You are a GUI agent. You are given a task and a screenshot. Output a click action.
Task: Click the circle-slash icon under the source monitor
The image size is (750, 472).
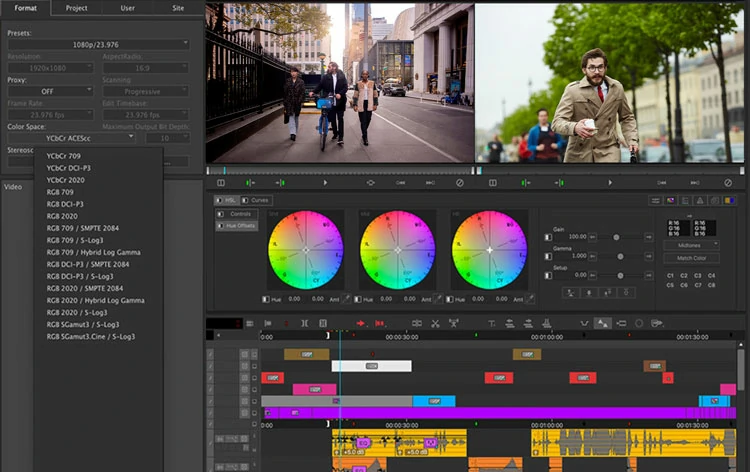pos(459,183)
